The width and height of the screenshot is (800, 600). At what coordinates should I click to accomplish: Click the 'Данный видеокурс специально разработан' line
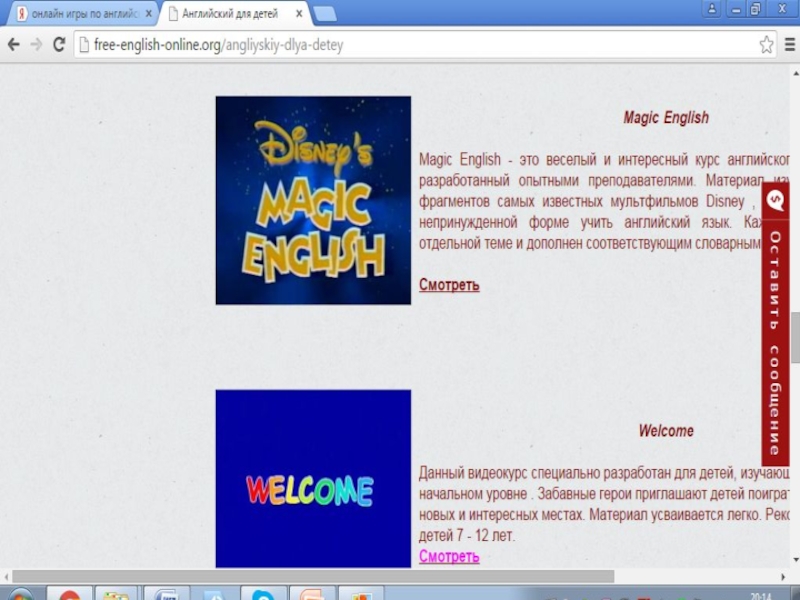(x=604, y=473)
